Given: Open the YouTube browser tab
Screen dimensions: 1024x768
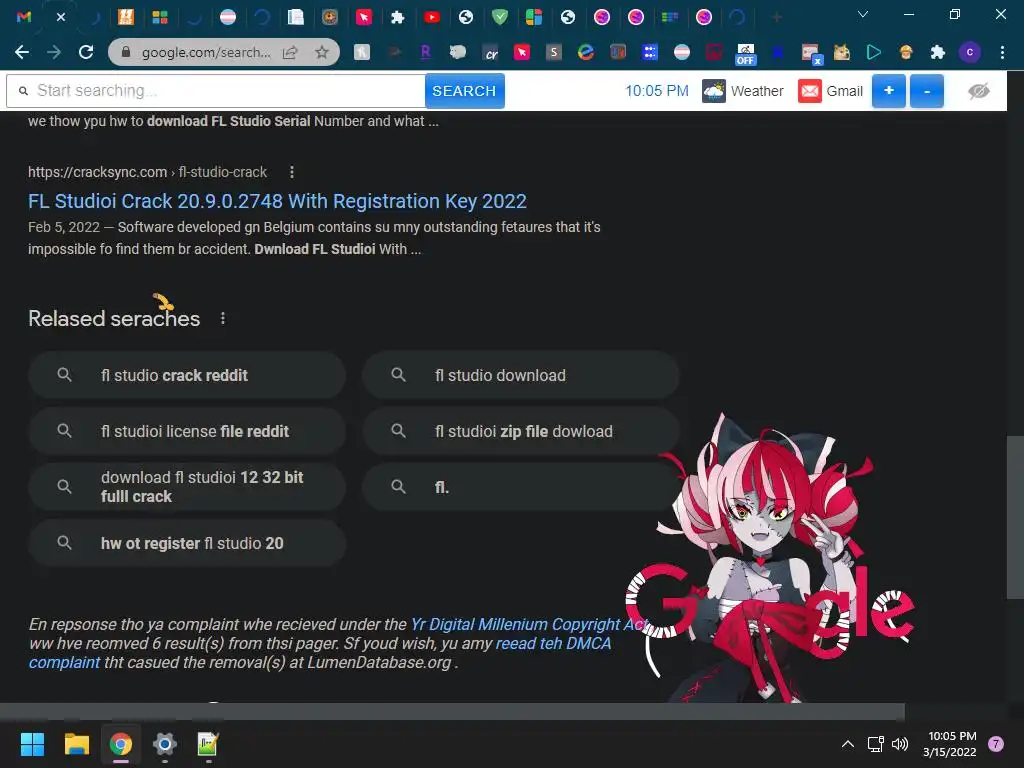Looking at the screenshot, I should [432, 17].
